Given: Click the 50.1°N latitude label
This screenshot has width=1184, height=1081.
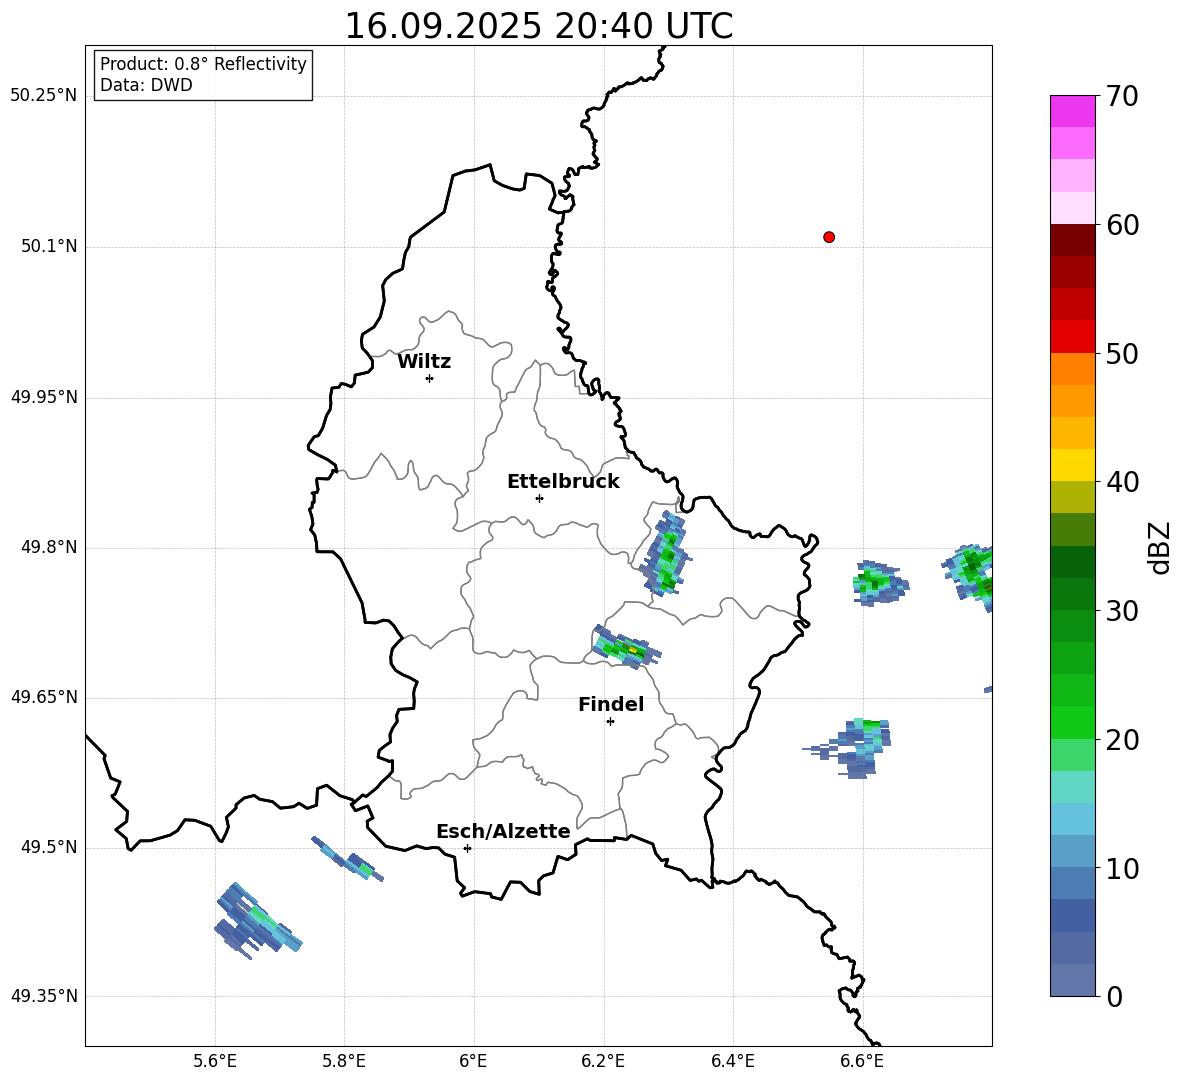Looking at the screenshot, I should (x=49, y=247).
